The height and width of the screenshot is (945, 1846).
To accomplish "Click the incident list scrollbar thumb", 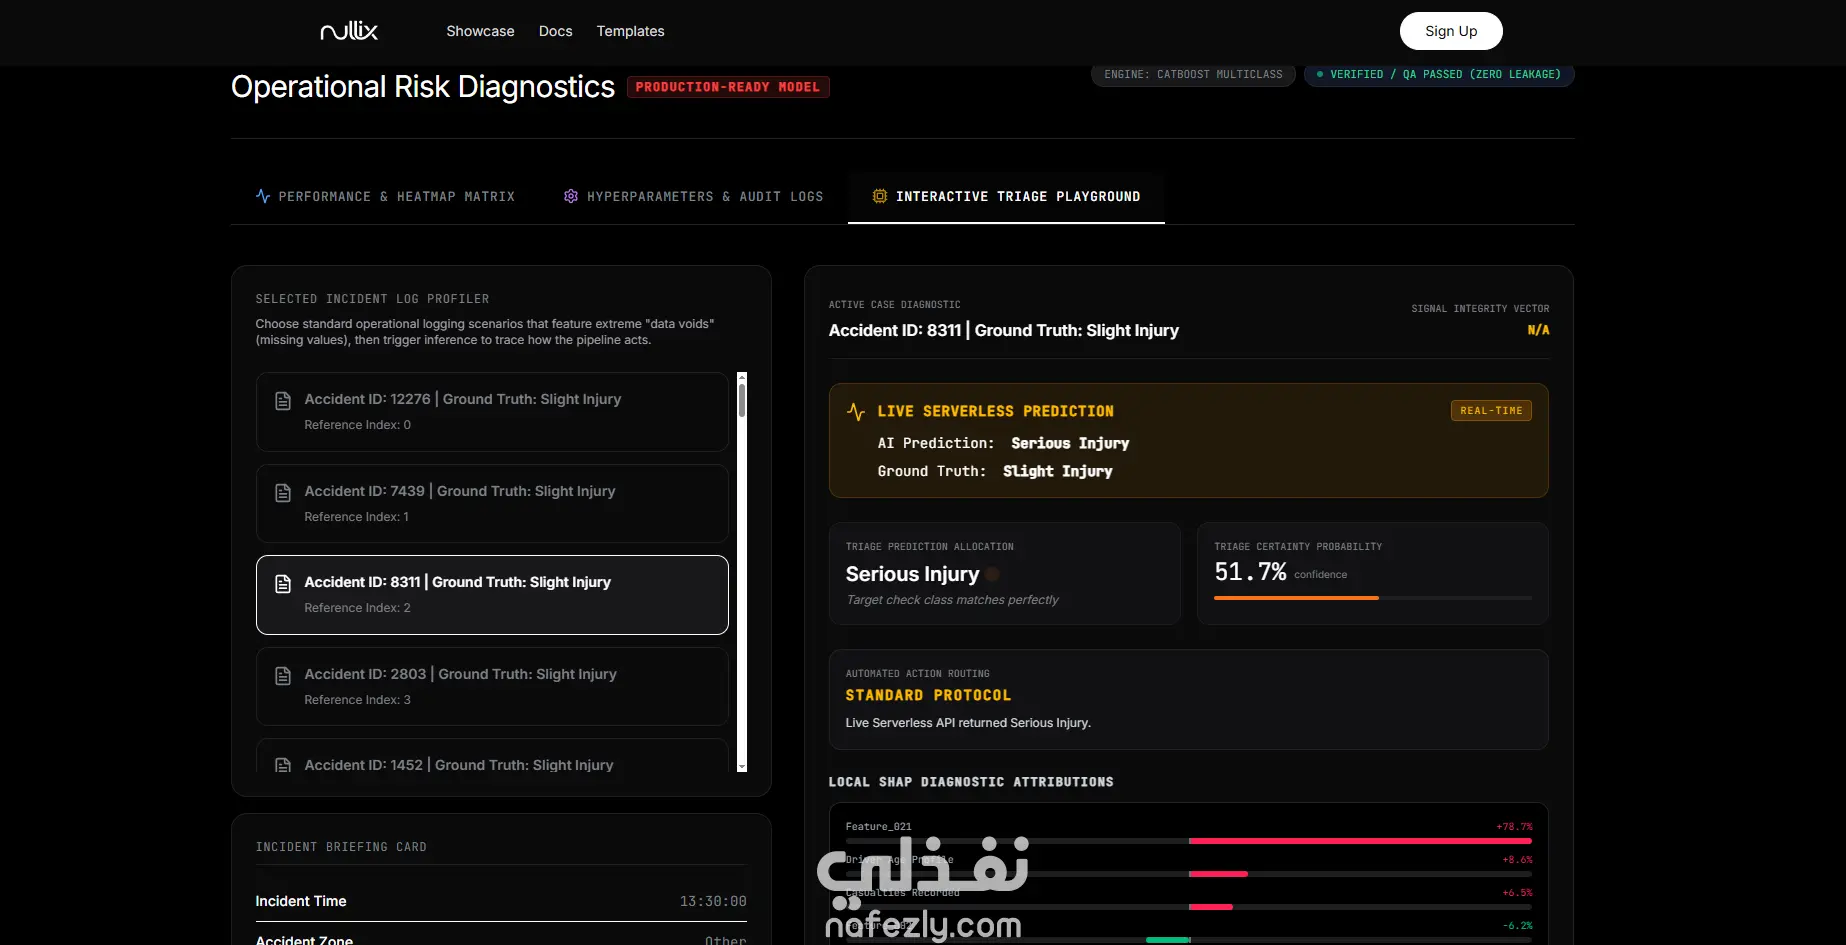I will pyautogui.click(x=742, y=400).
